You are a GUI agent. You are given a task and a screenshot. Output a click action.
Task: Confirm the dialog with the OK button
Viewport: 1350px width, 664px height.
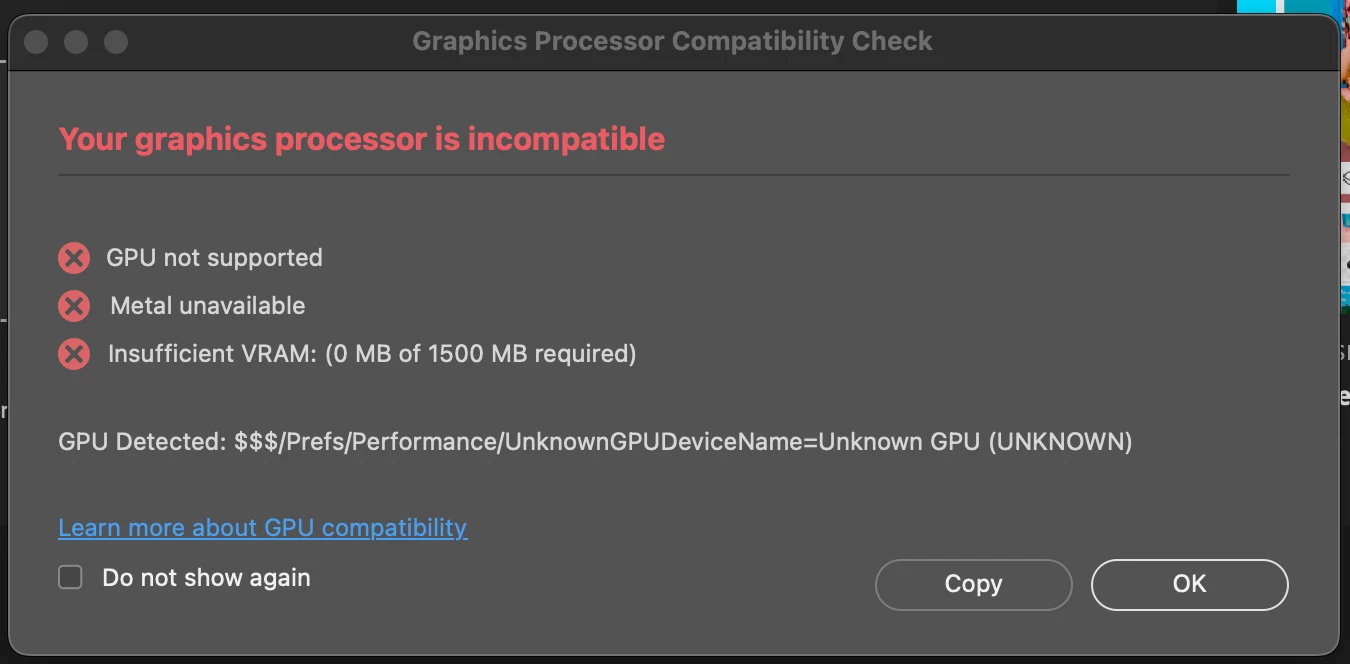pos(1189,584)
